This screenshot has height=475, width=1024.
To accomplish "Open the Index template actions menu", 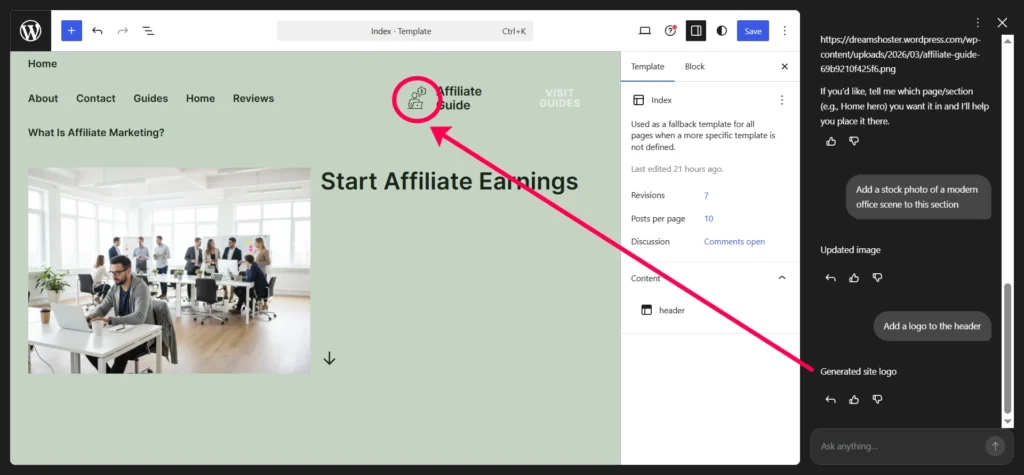I will 782,100.
